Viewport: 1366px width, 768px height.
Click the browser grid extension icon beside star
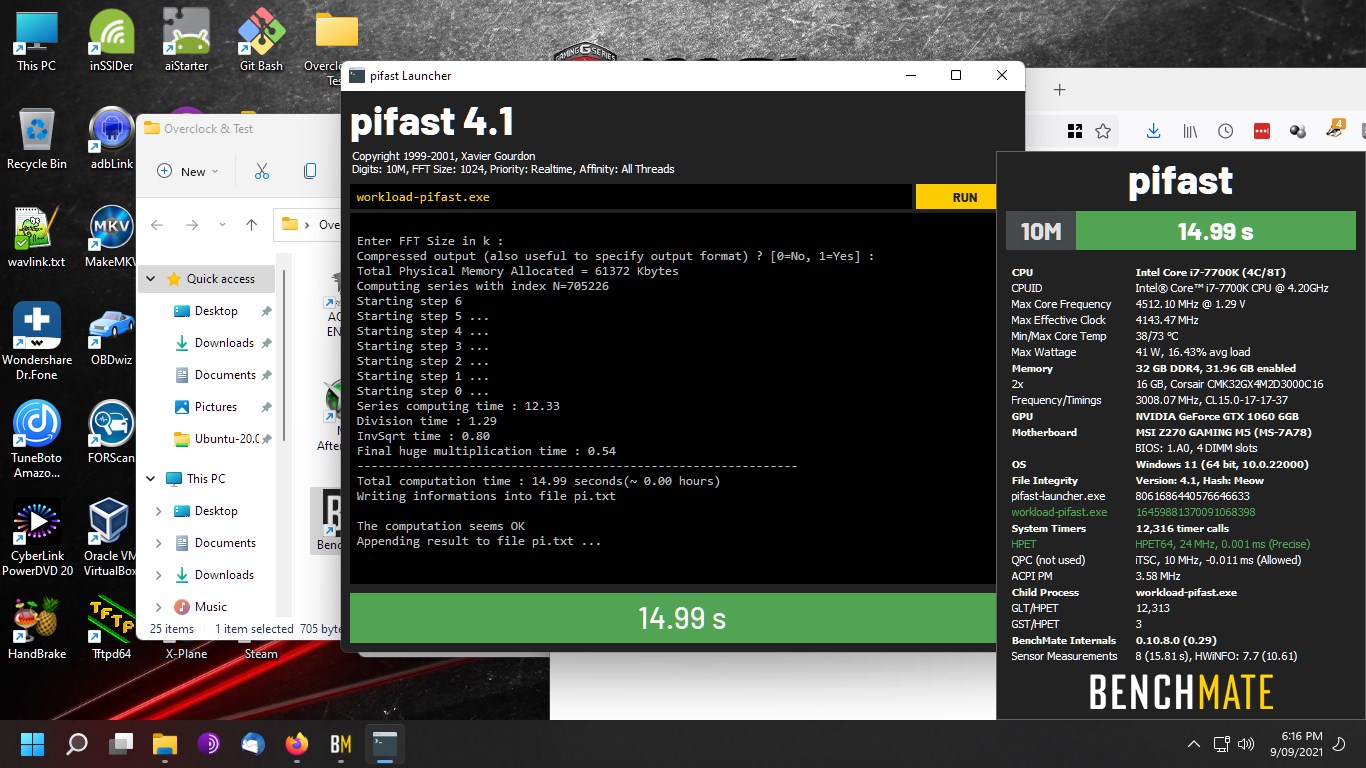(x=1075, y=131)
